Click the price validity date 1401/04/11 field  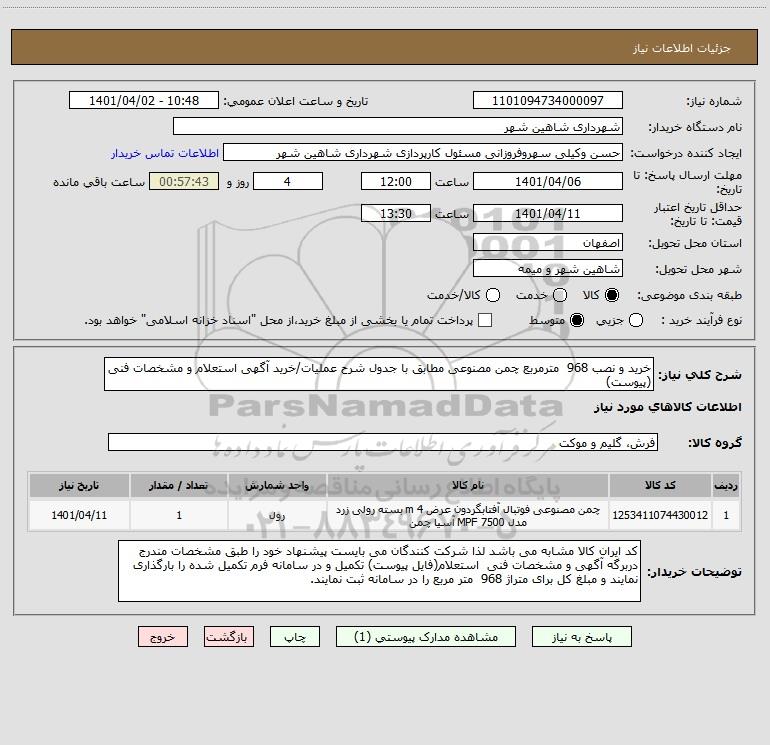coord(548,214)
